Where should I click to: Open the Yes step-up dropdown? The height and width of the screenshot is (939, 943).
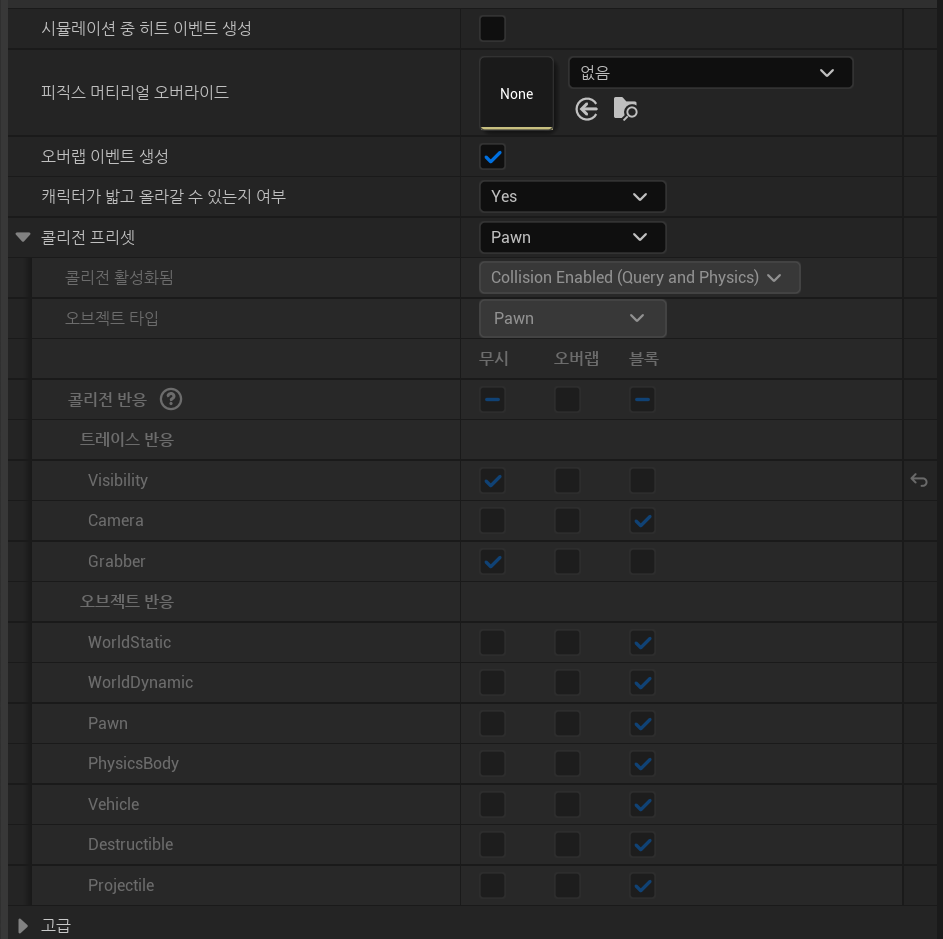(x=573, y=197)
